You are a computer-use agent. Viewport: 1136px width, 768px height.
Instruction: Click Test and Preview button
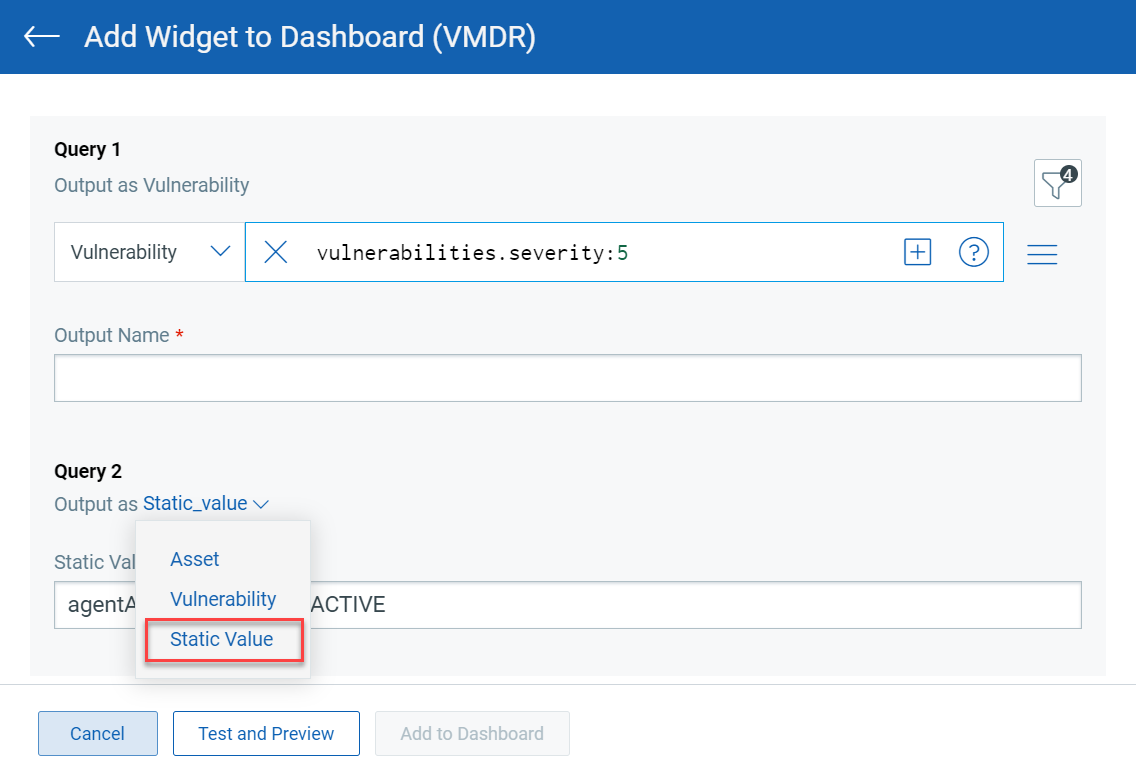tap(266, 733)
